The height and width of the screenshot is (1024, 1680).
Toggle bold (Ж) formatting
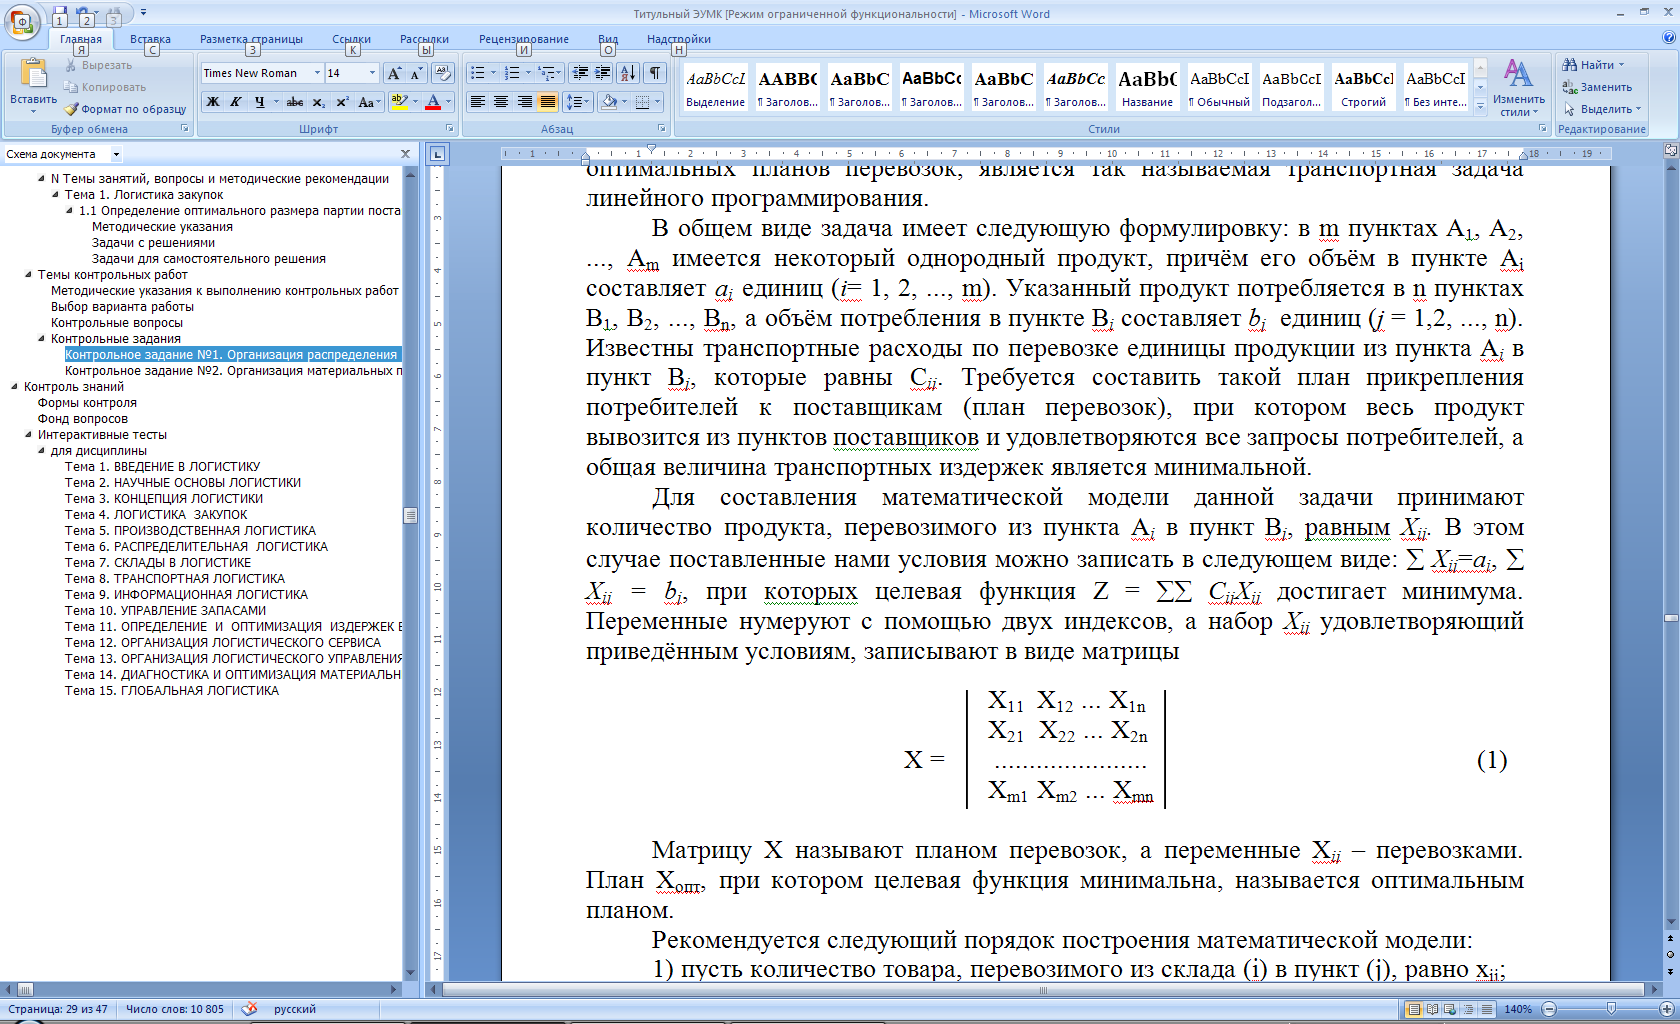213,102
